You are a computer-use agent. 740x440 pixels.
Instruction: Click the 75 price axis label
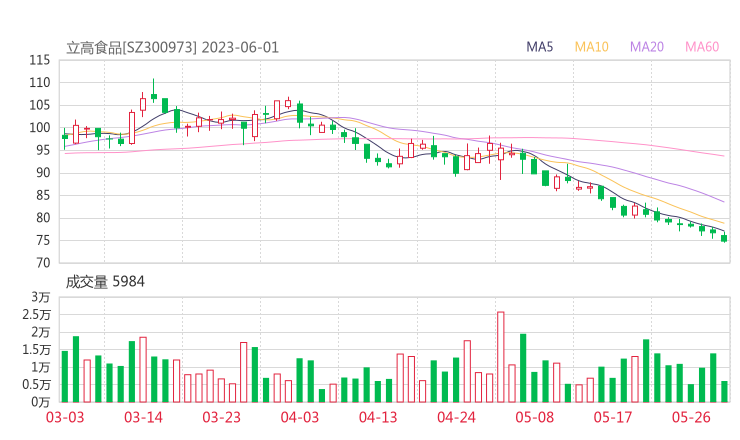pos(43,240)
